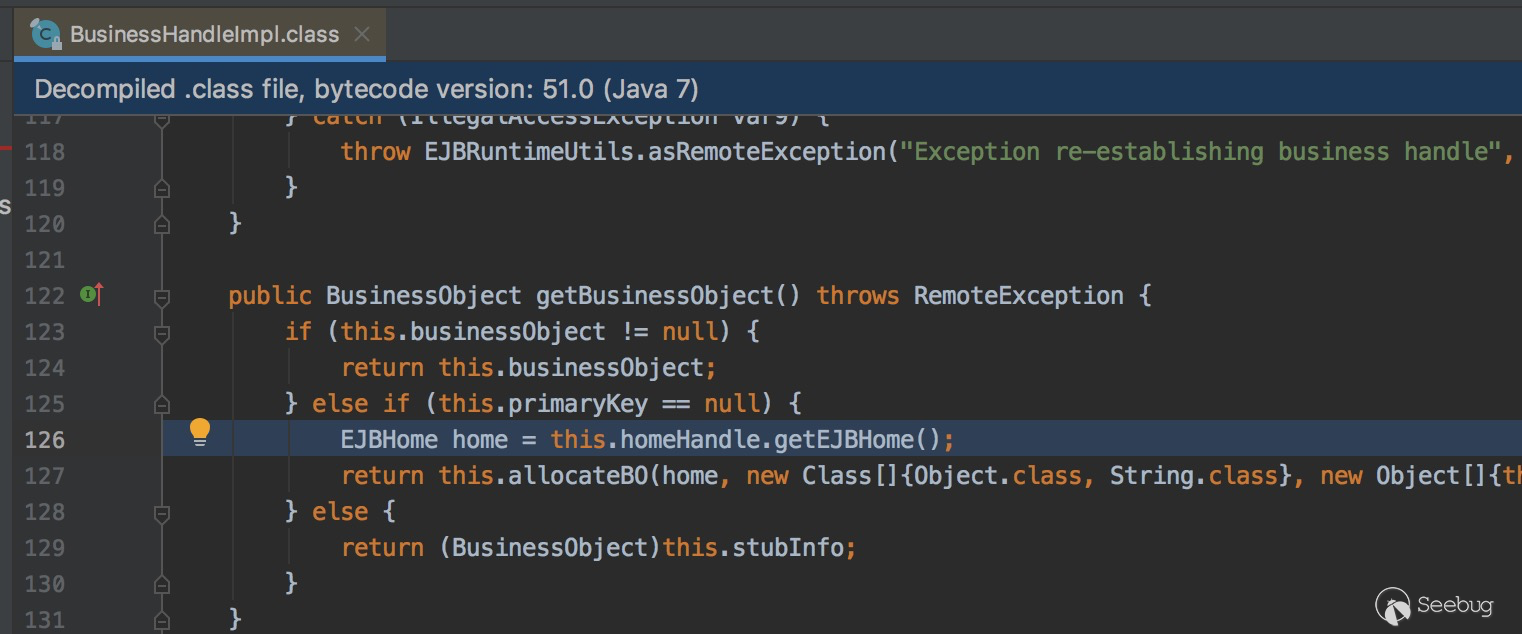The height and width of the screenshot is (634, 1522).
Task: Click gutter line number 126
Action: pos(44,440)
